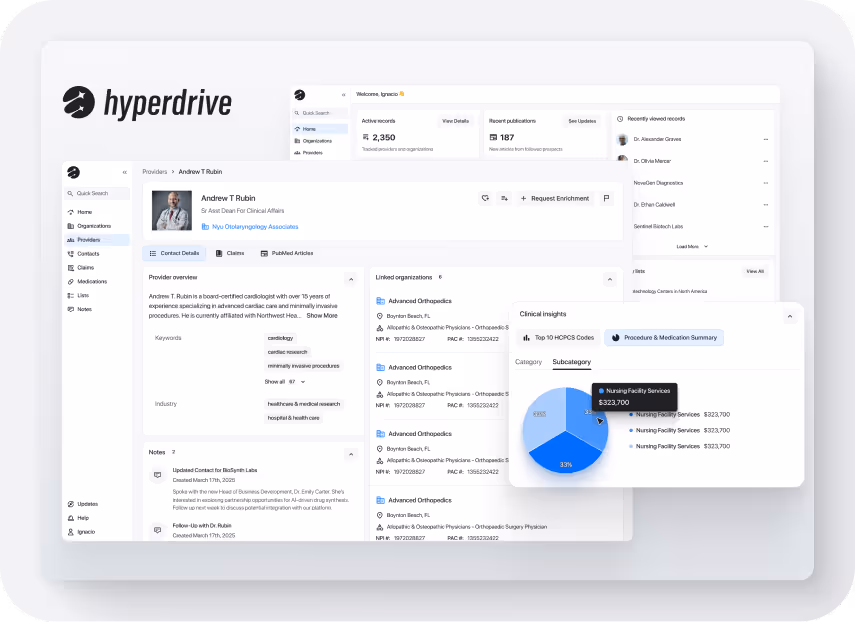Select the Top 10 HCPCS Codes view
This screenshot has height=622, width=855.
click(558, 338)
